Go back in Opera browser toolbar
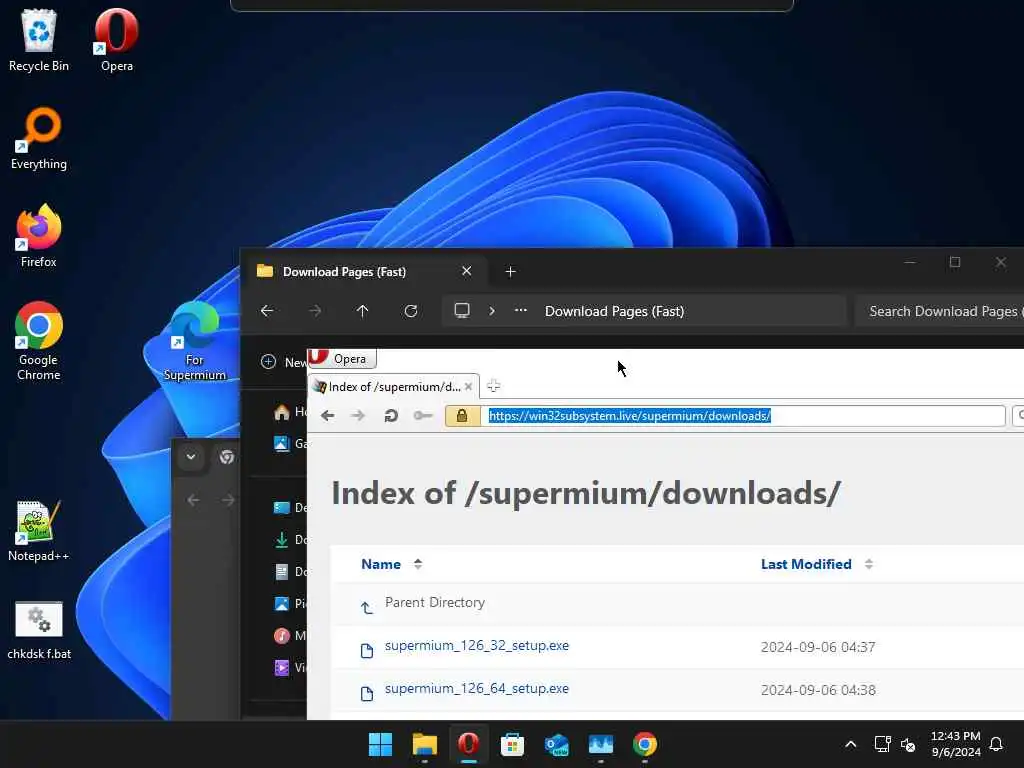 (328, 415)
